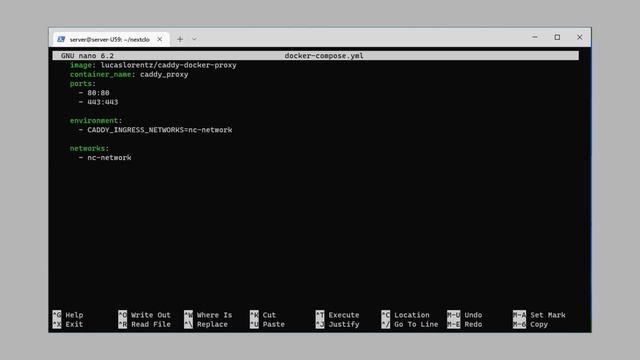640x360 pixels.
Task: Open a new terminal tab with plus
Action: tap(180, 39)
